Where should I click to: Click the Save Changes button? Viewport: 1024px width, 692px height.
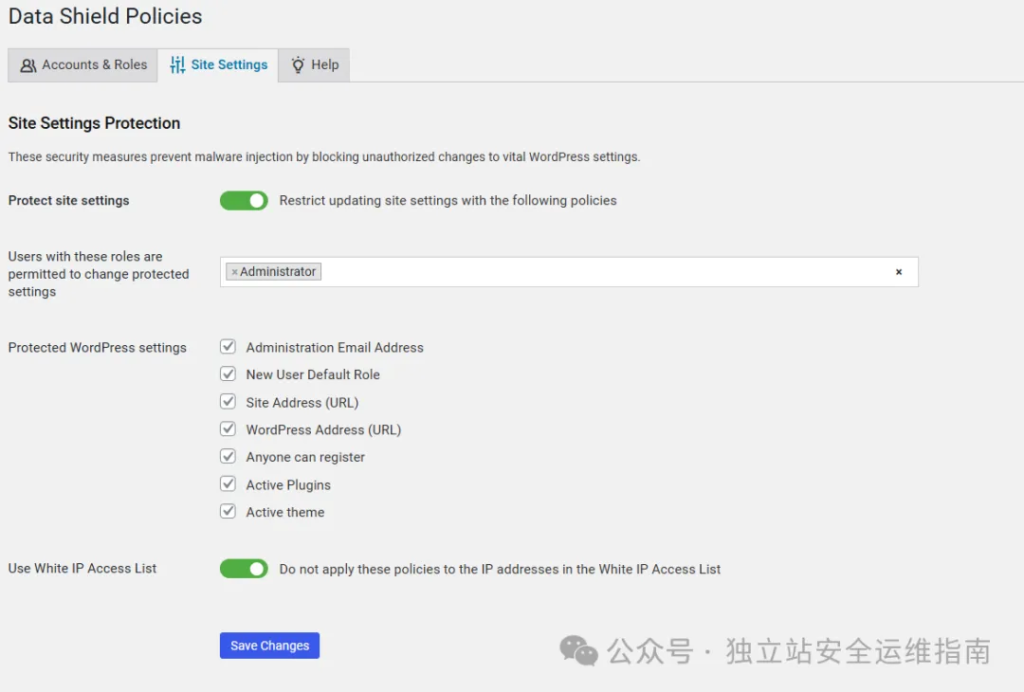[x=270, y=645]
